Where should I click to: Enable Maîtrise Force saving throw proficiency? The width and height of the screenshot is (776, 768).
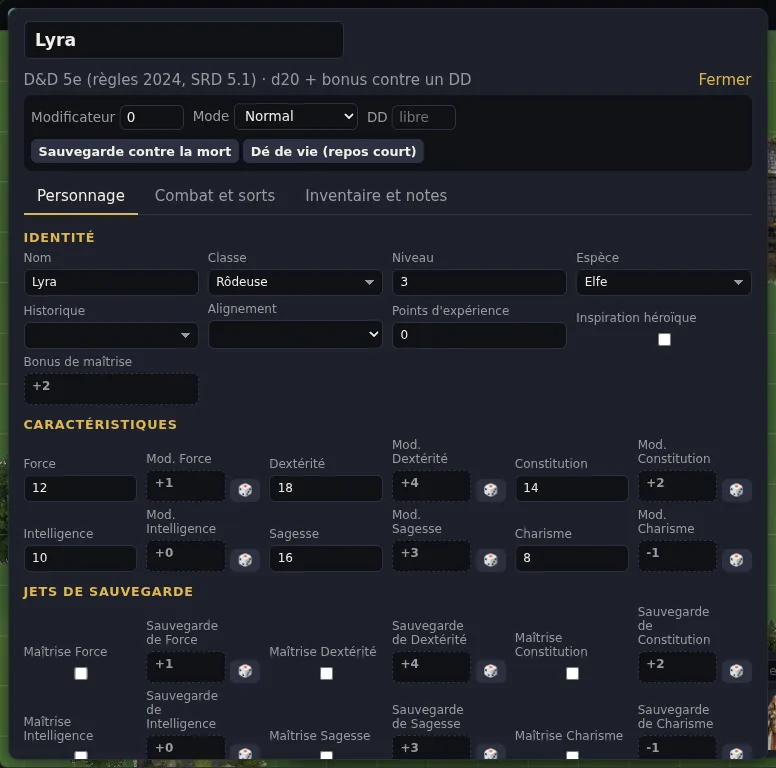tap(81, 673)
